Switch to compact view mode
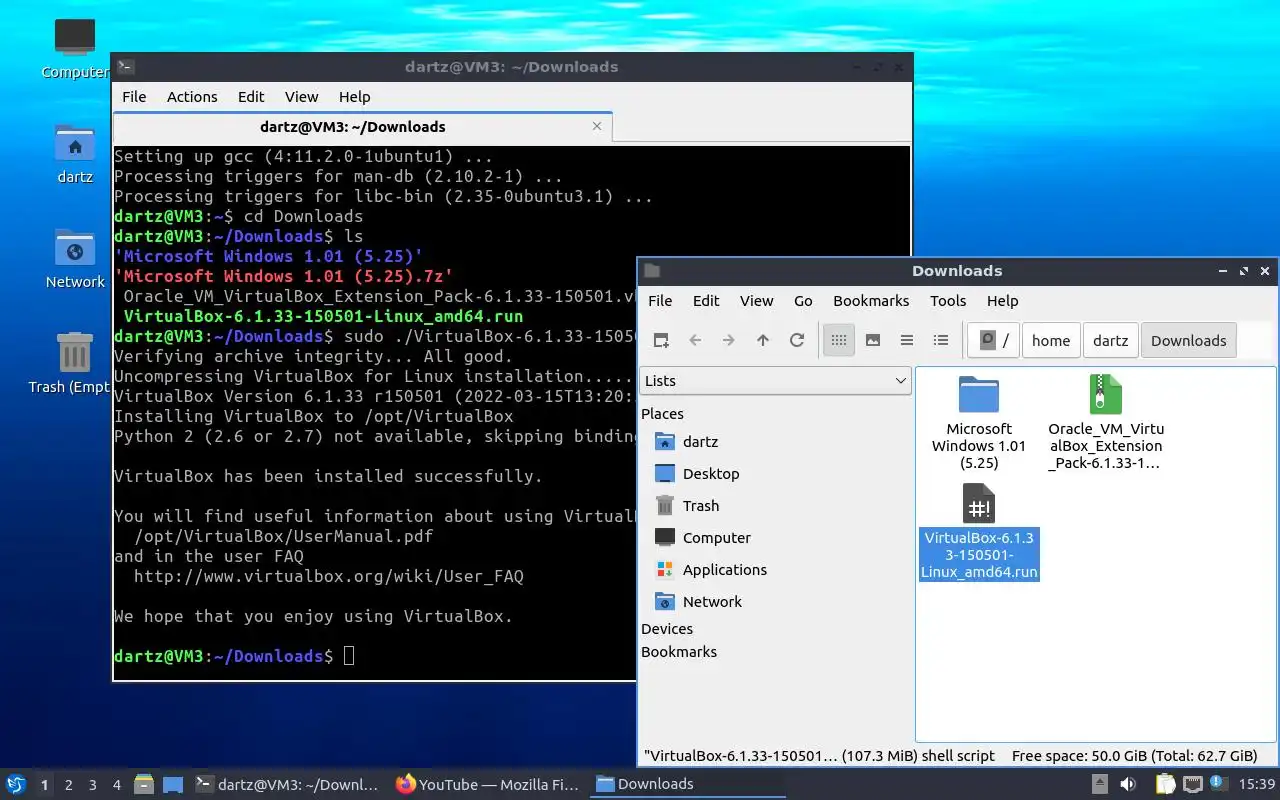The height and width of the screenshot is (800, 1280). pyautogui.click(x=907, y=340)
